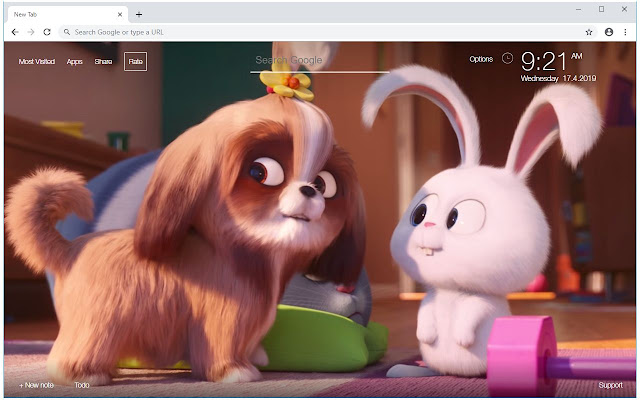Click the Support link
Screen dimensions: 640x400
[x=610, y=385]
